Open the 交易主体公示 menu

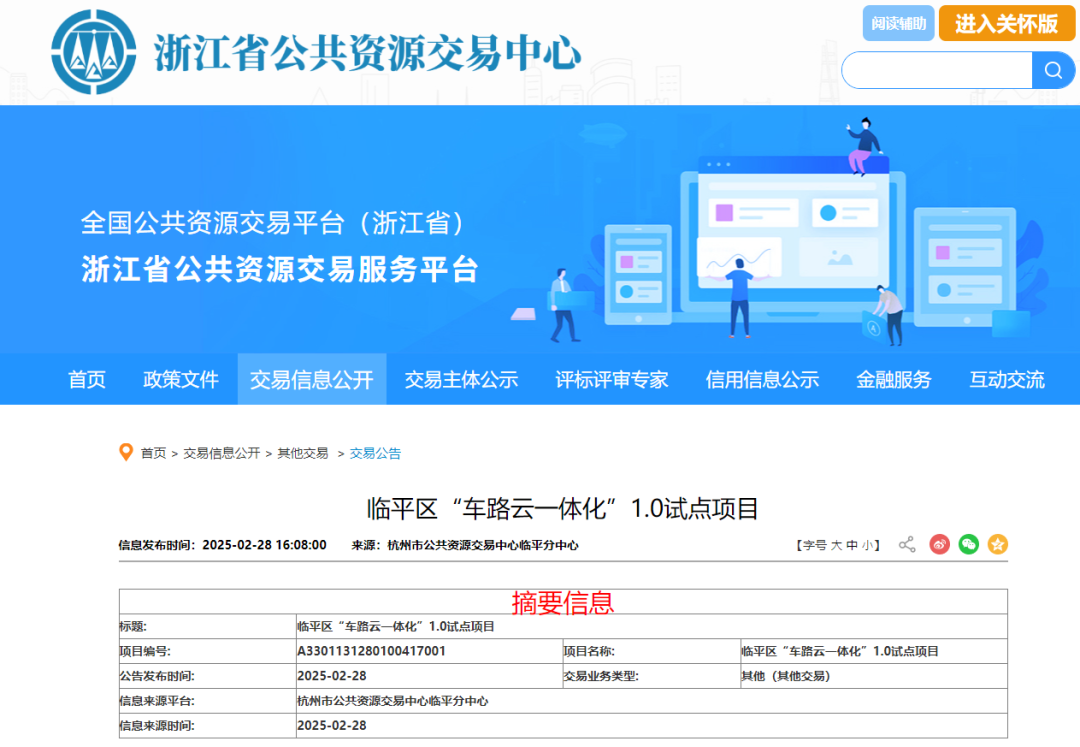coord(461,380)
